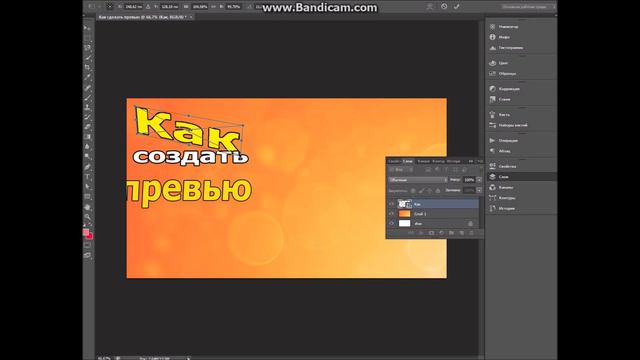Open the Гистограмма panel icon

(493, 48)
